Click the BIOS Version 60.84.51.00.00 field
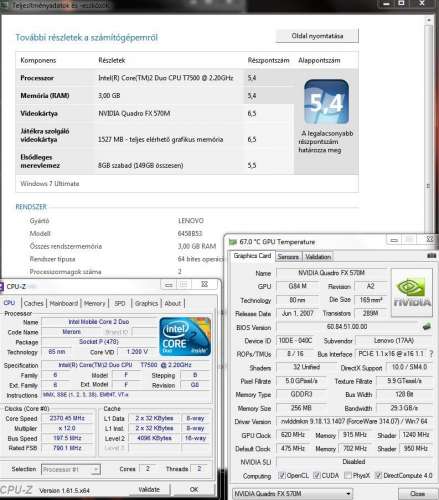This screenshot has height=500, width=439. tap(347, 327)
